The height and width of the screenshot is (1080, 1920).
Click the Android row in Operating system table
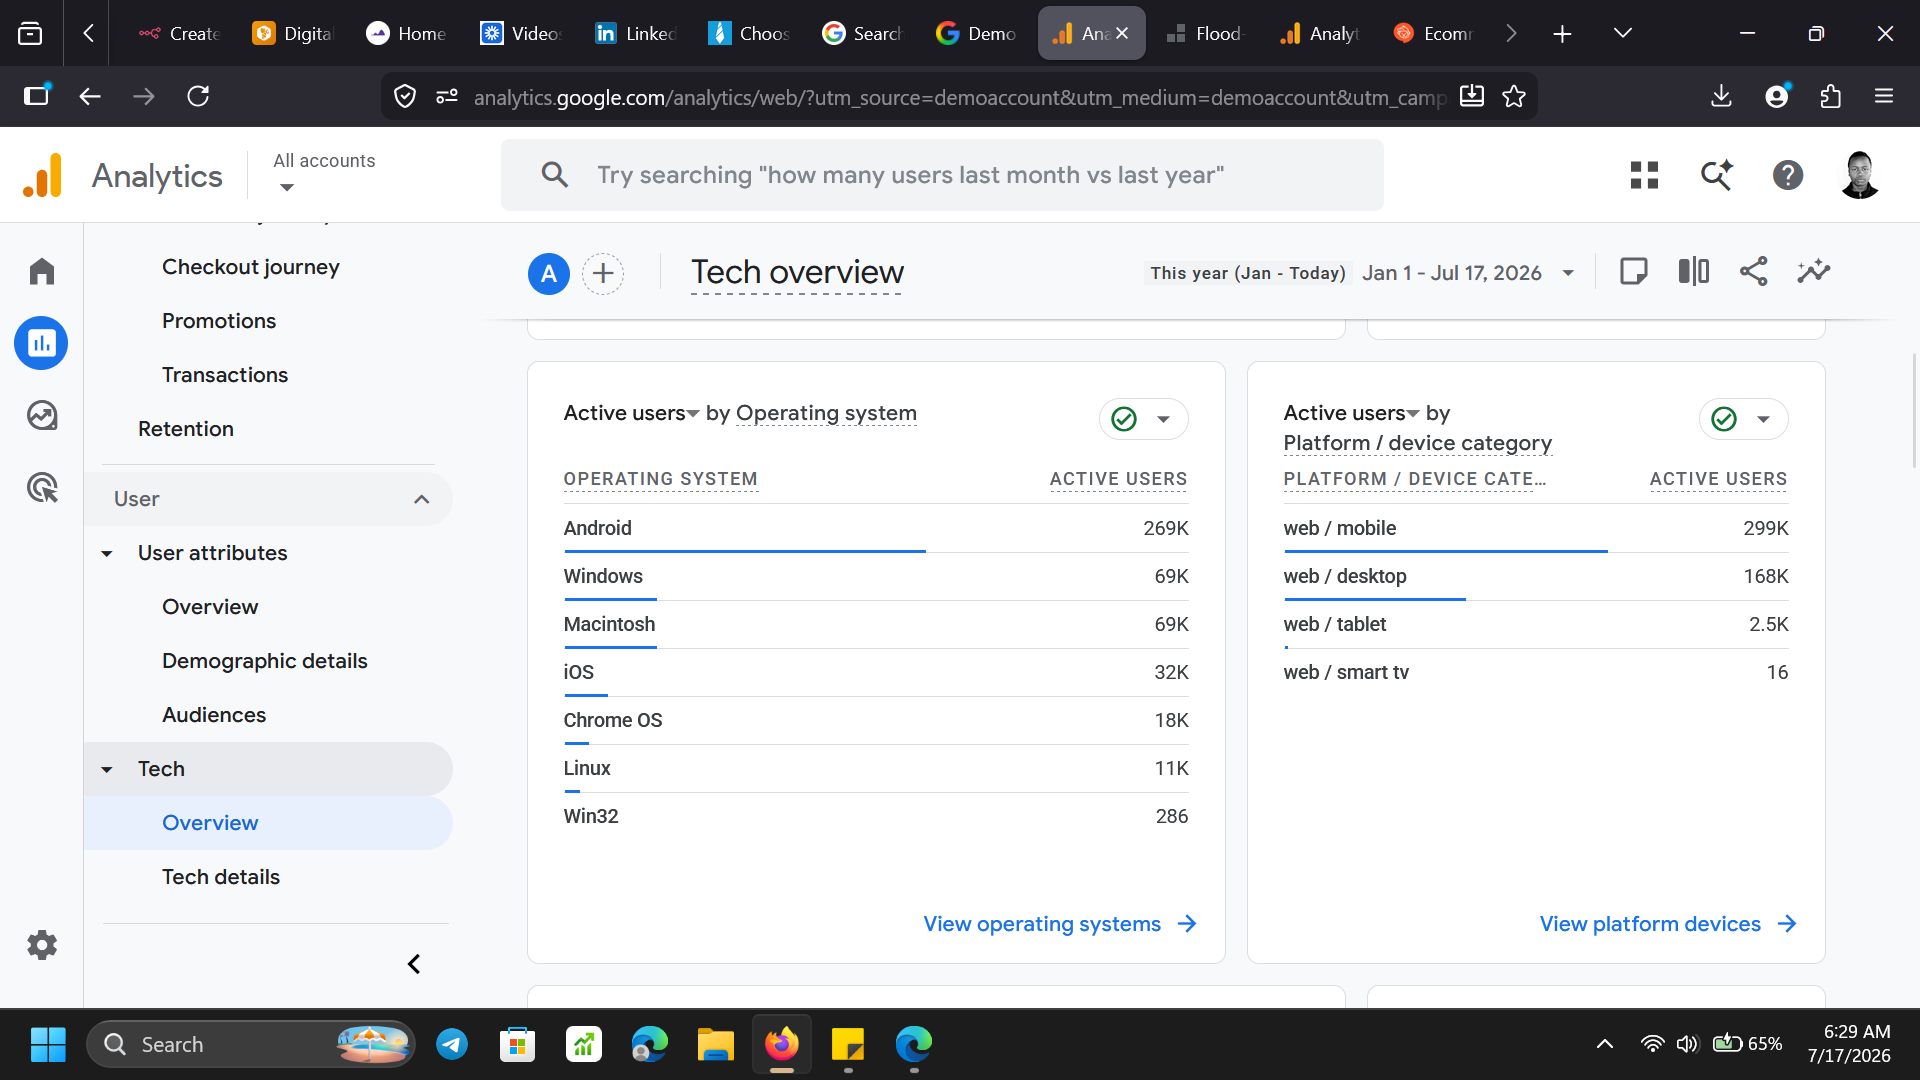876,528
